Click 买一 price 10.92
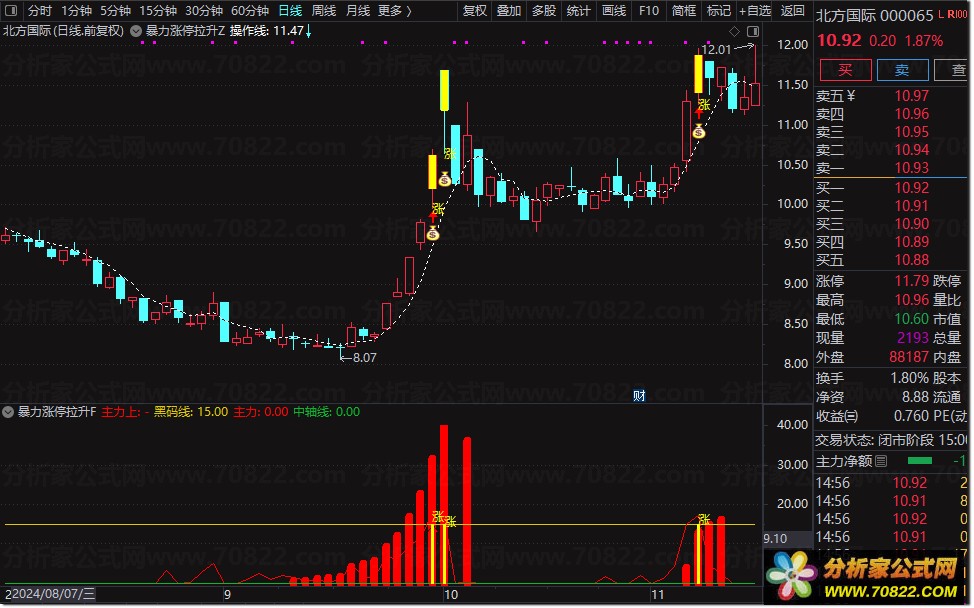Viewport: 974px width, 608px height. (x=911, y=188)
